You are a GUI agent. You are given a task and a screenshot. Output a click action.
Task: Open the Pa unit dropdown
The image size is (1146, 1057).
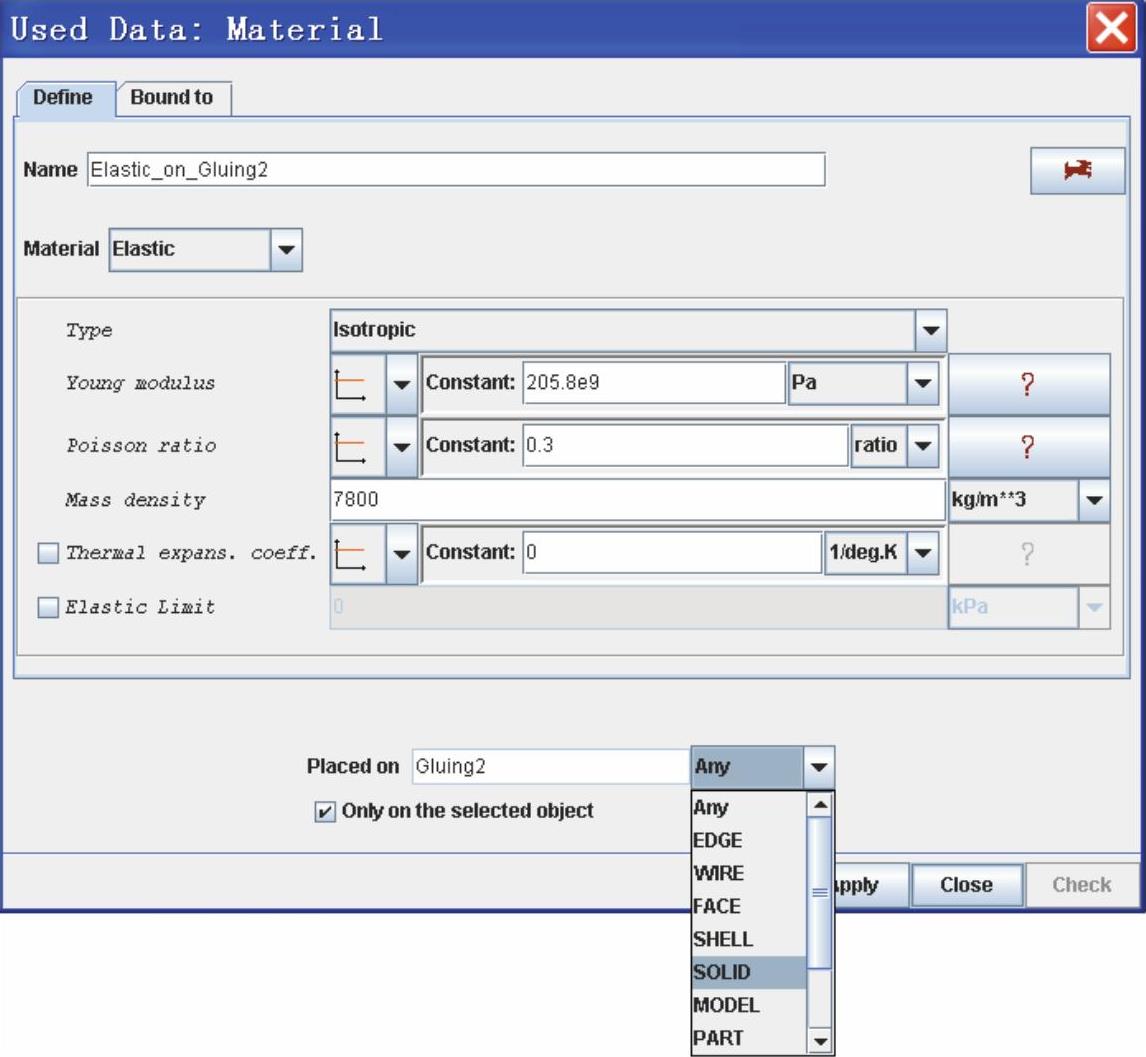point(921,383)
